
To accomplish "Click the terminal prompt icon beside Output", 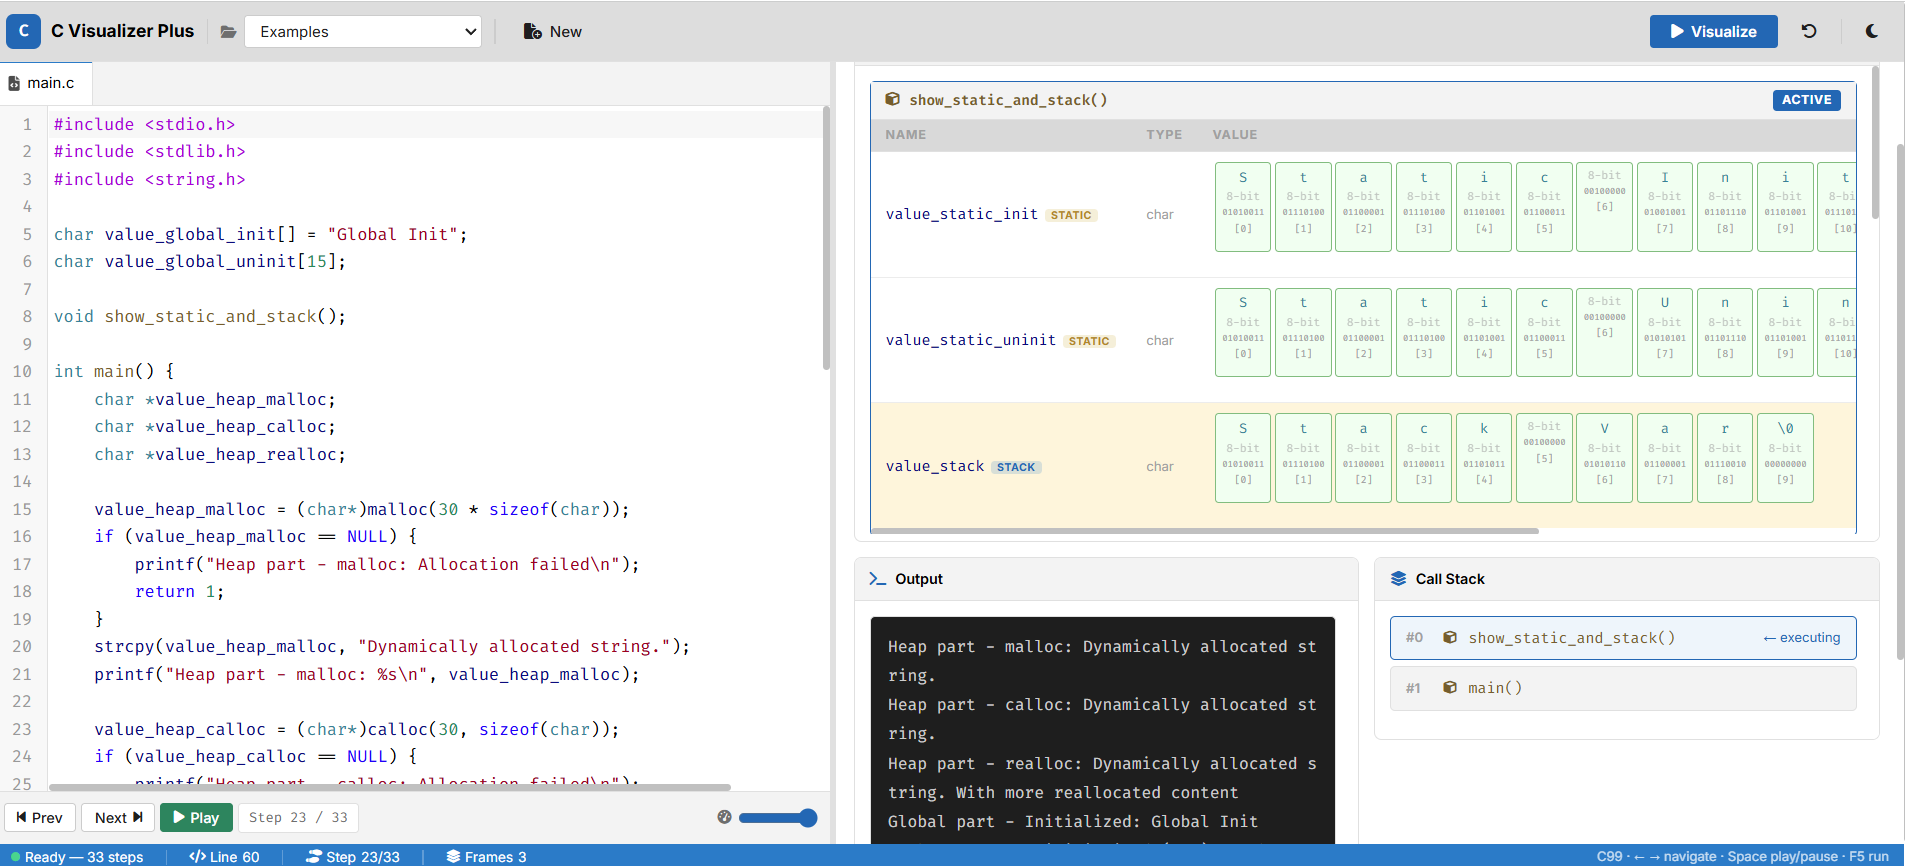I will (x=877, y=579).
